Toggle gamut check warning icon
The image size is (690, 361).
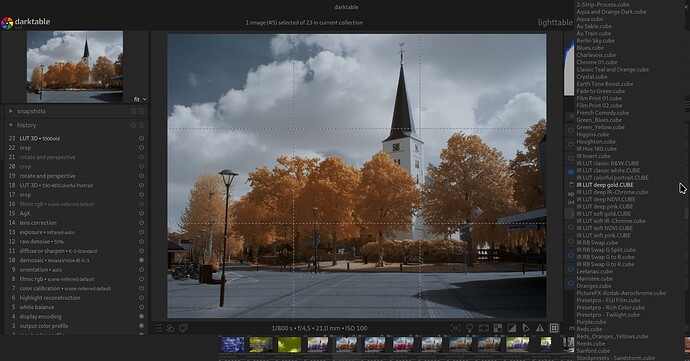[540, 328]
